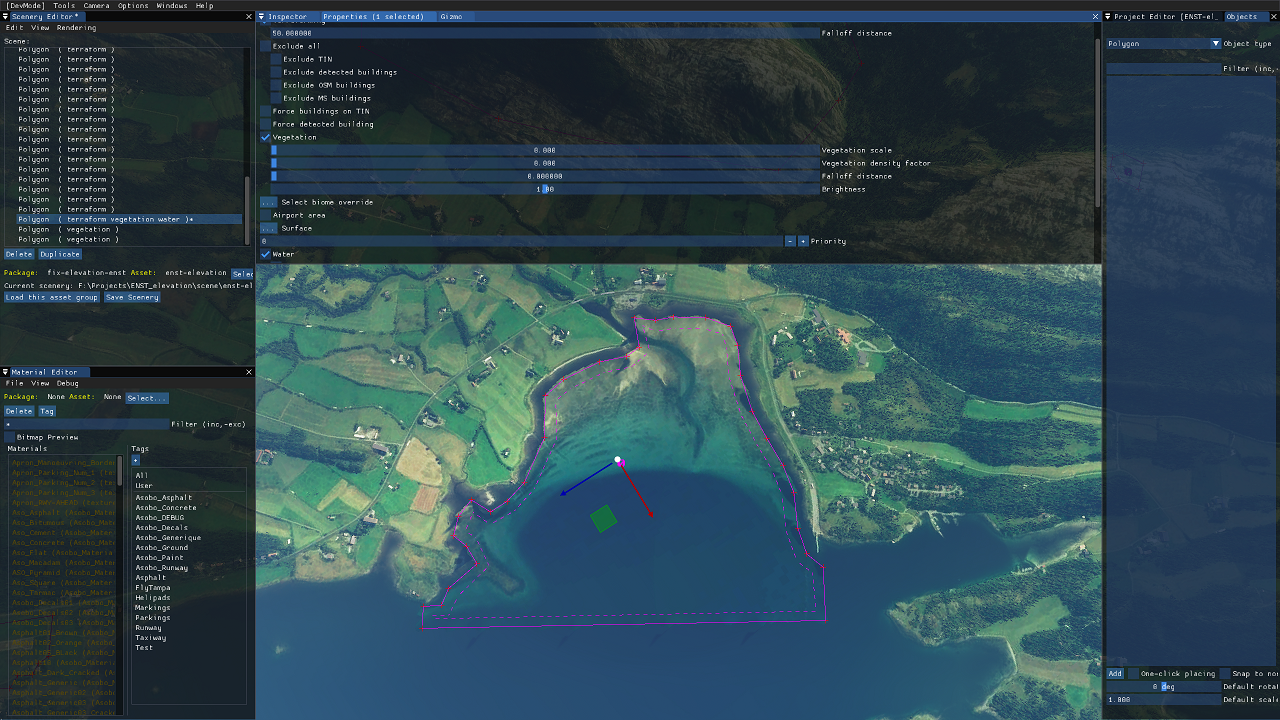Close the Material Editor window
This screenshot has height=720, width=1280.
249,372
